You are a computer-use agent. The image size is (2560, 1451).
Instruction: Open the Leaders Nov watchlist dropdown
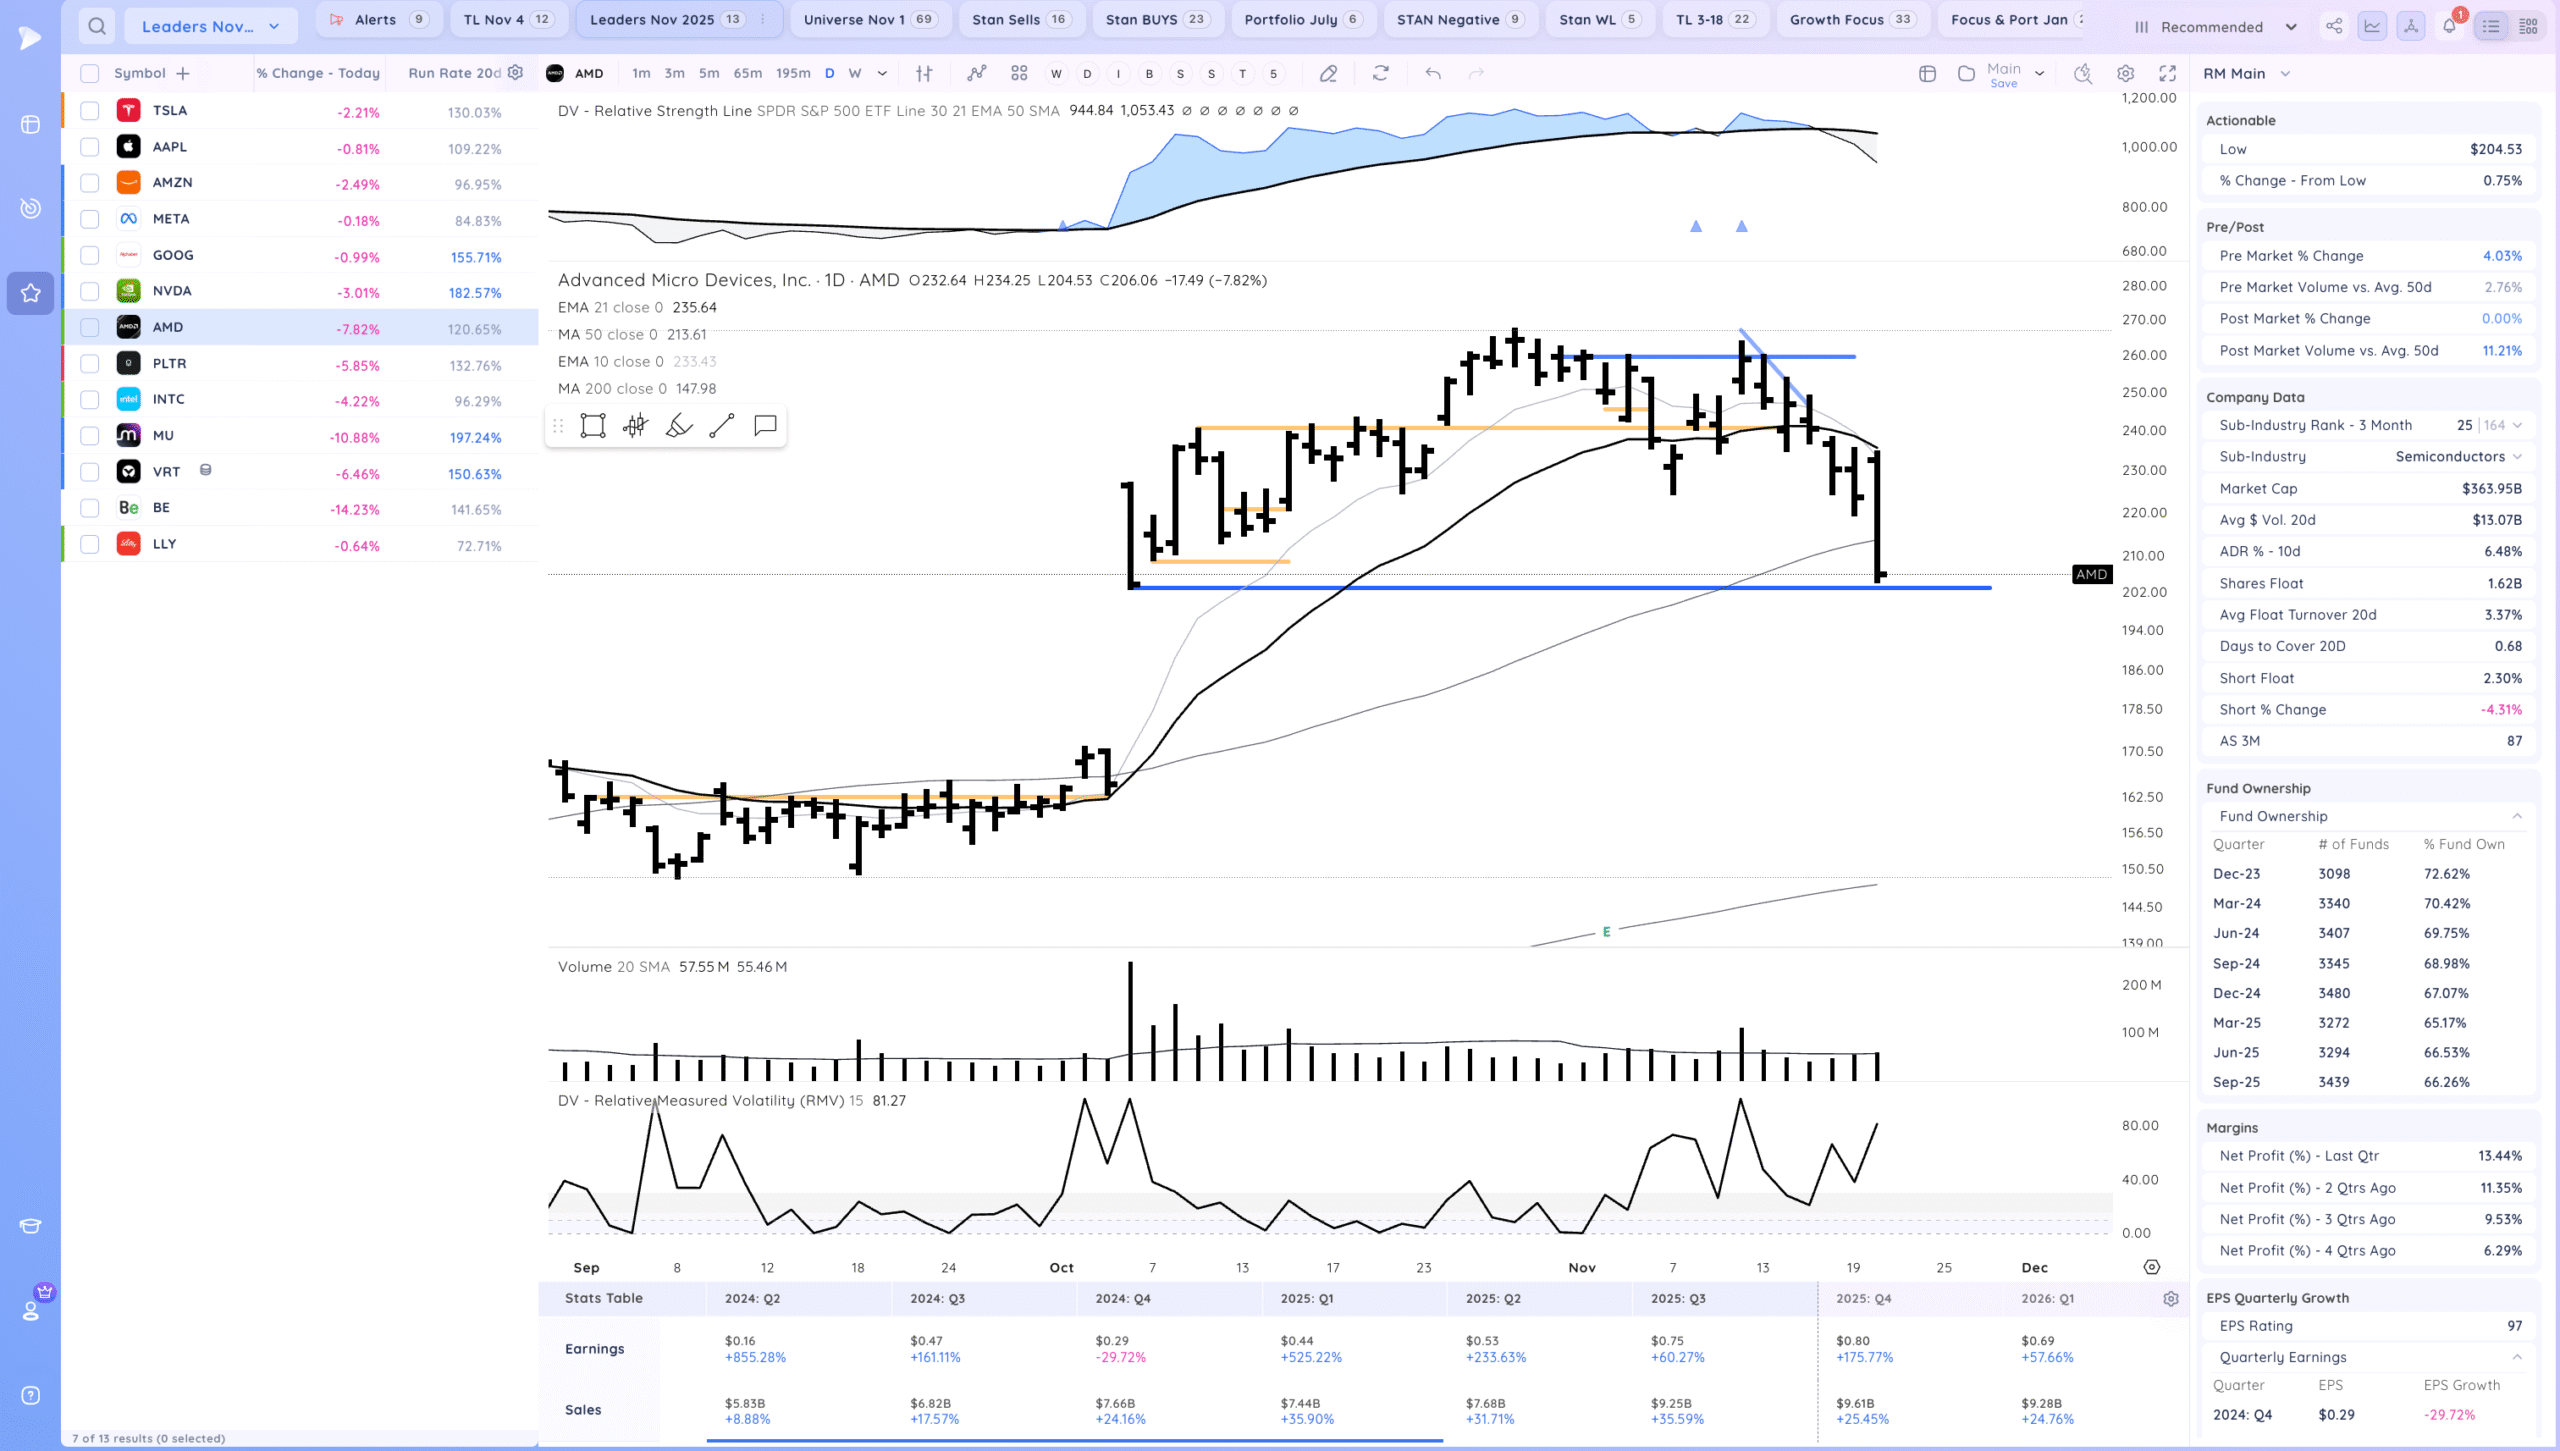point(210,26)
